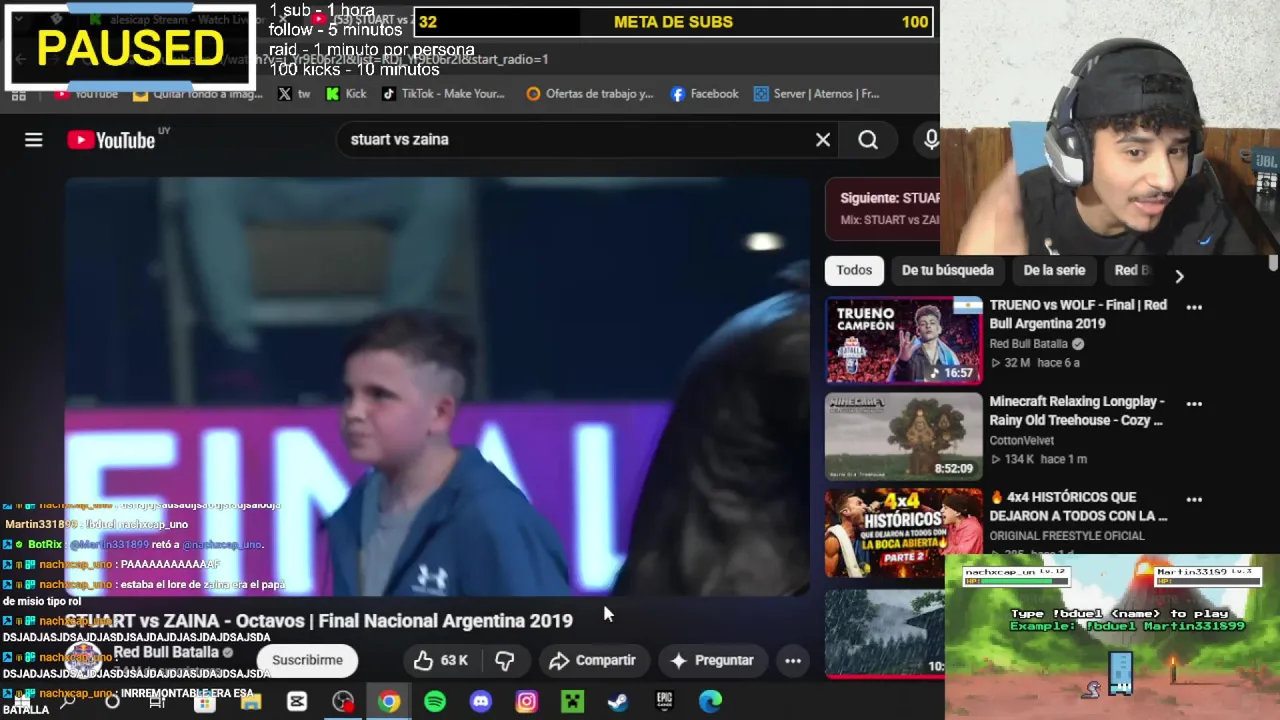Click the video player to toggle playback
Screen dimensions: 1280x720
point(437,387)
